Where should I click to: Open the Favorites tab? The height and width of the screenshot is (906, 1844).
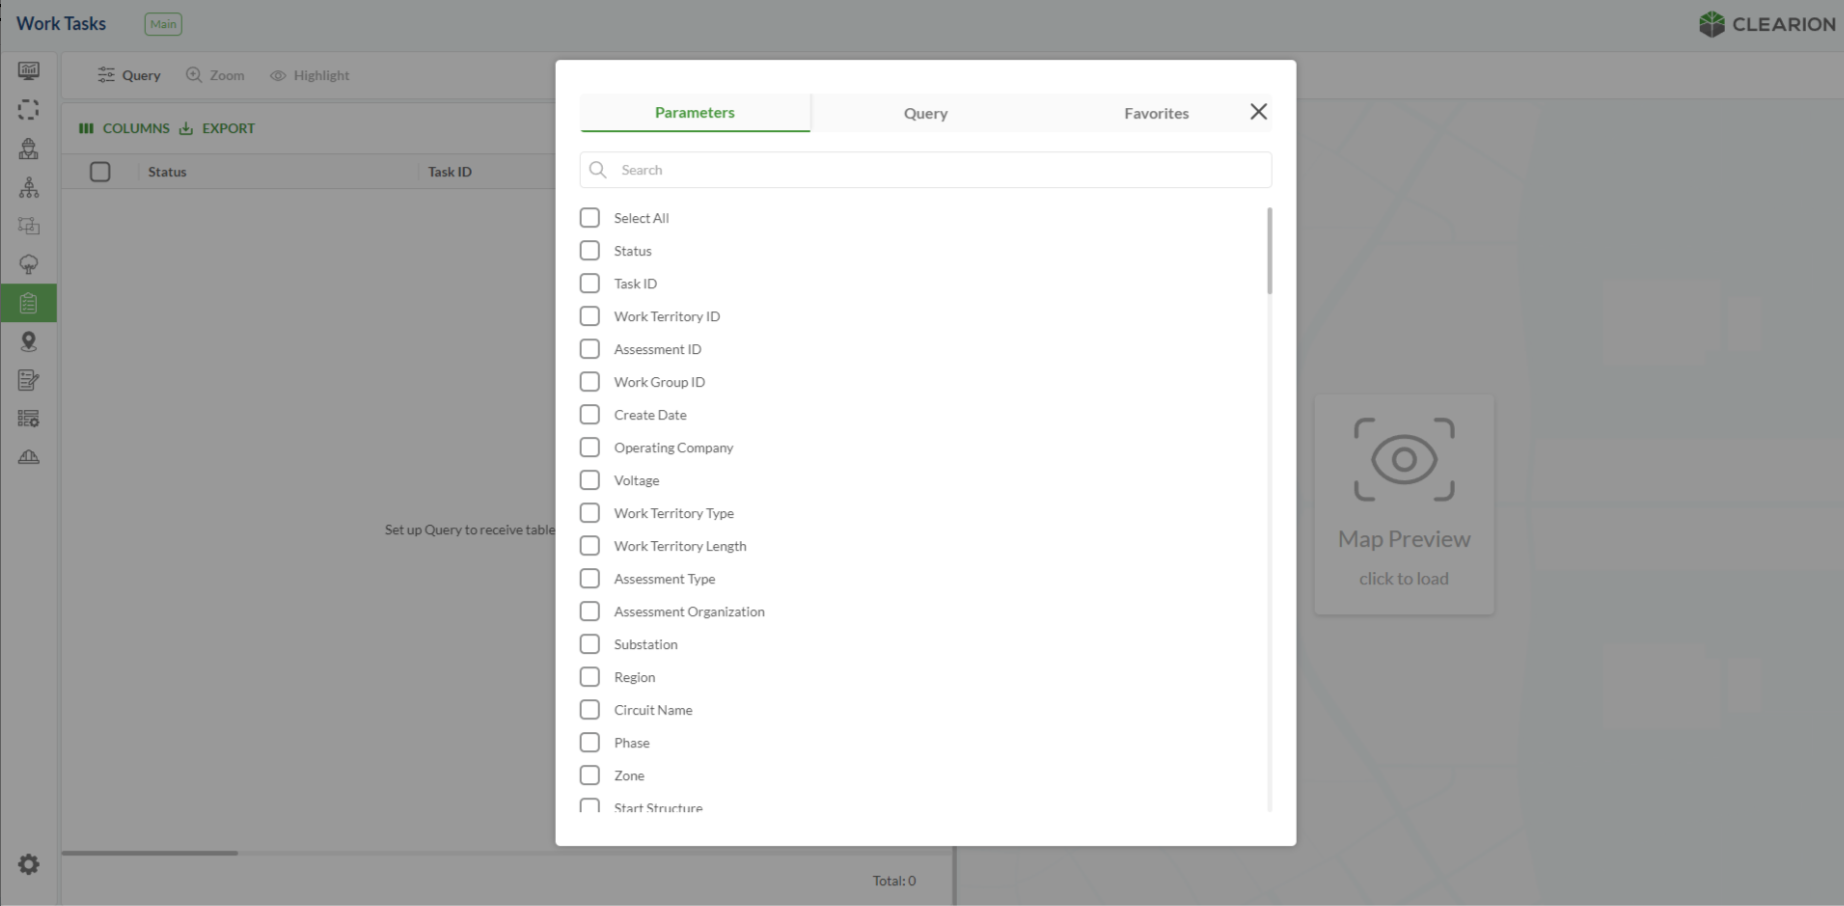point(1156,113)
